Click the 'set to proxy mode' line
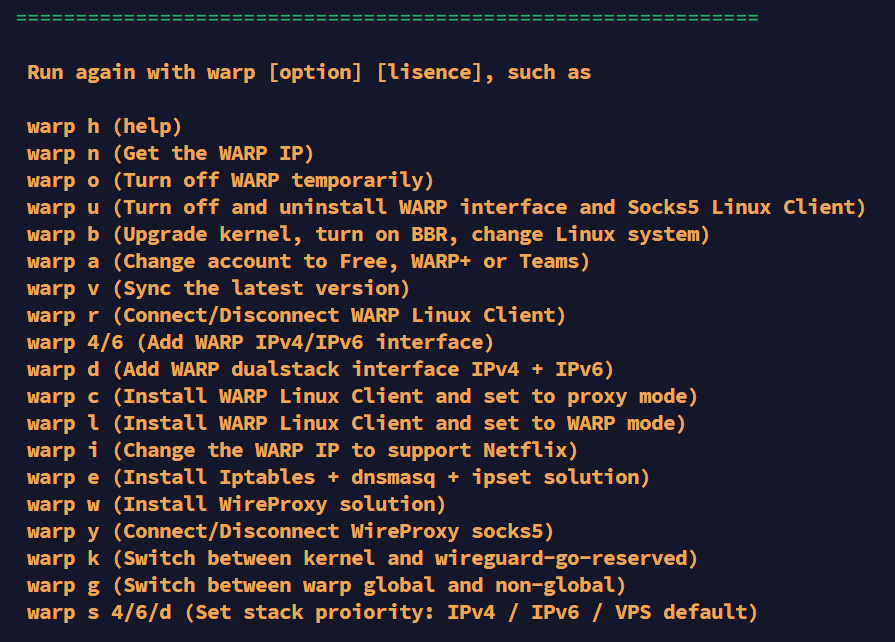 pos(362,396)
